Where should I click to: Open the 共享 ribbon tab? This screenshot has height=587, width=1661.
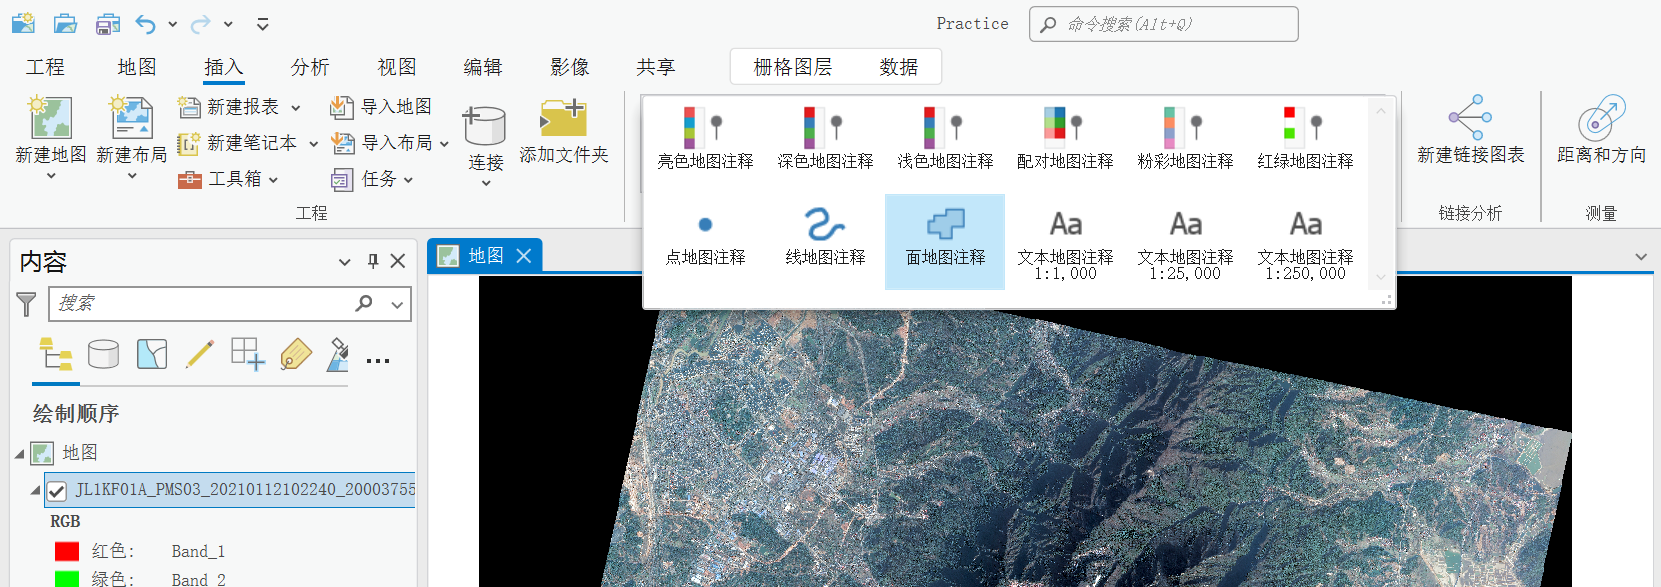tap(656, 67)
